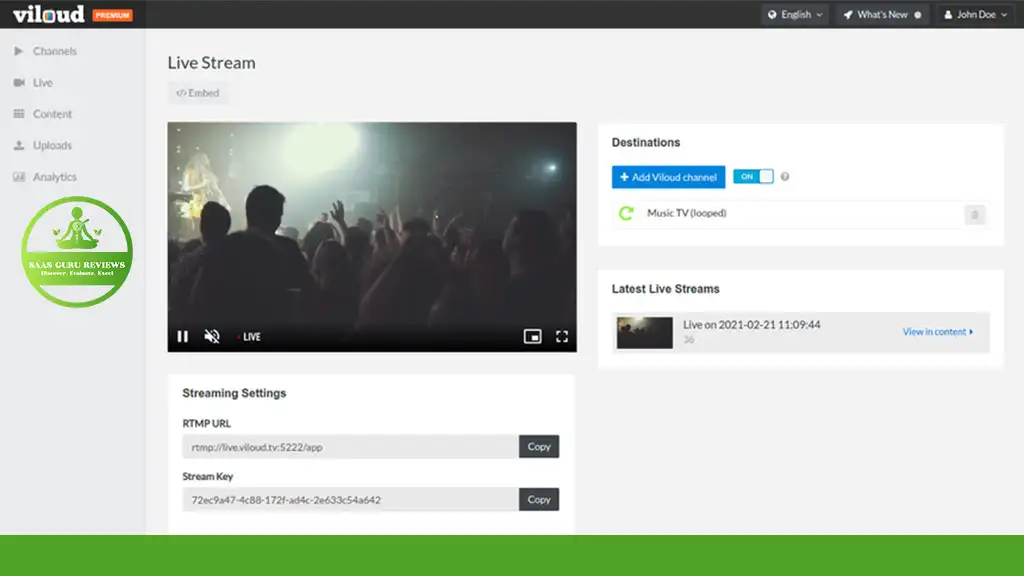Click the PREMIUM badge

[x=112, y=15]
